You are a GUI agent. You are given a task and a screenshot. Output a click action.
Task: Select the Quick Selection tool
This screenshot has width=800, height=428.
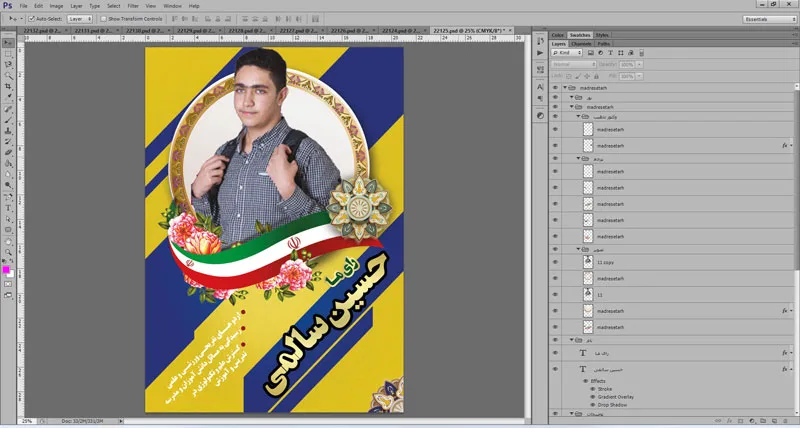(8, 75)
